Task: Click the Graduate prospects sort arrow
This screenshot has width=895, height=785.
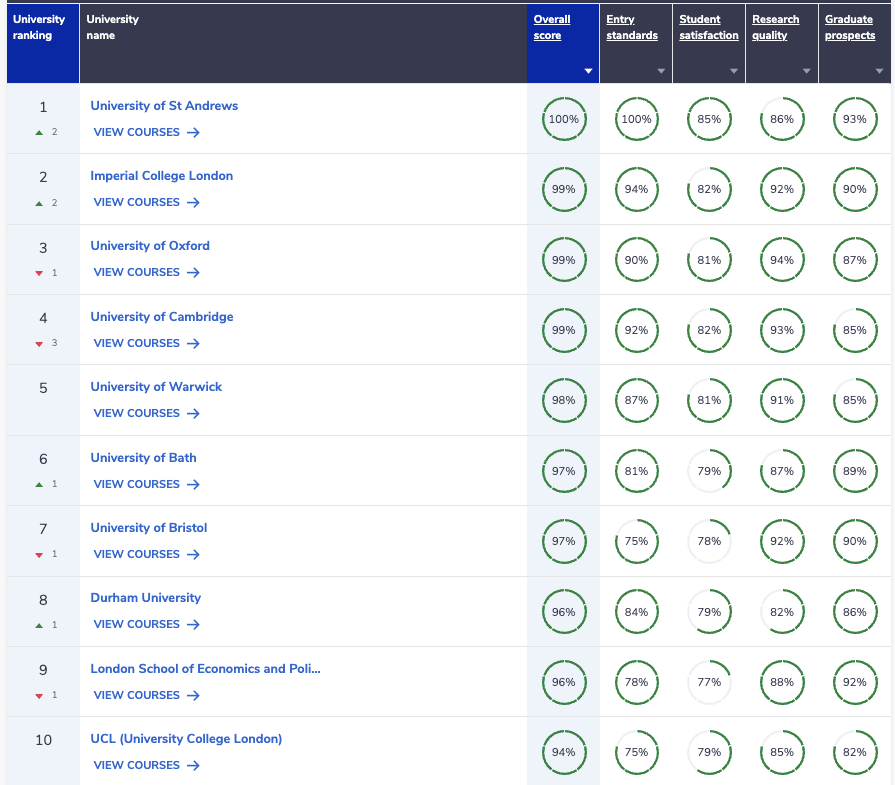Action: click(880, 71)
